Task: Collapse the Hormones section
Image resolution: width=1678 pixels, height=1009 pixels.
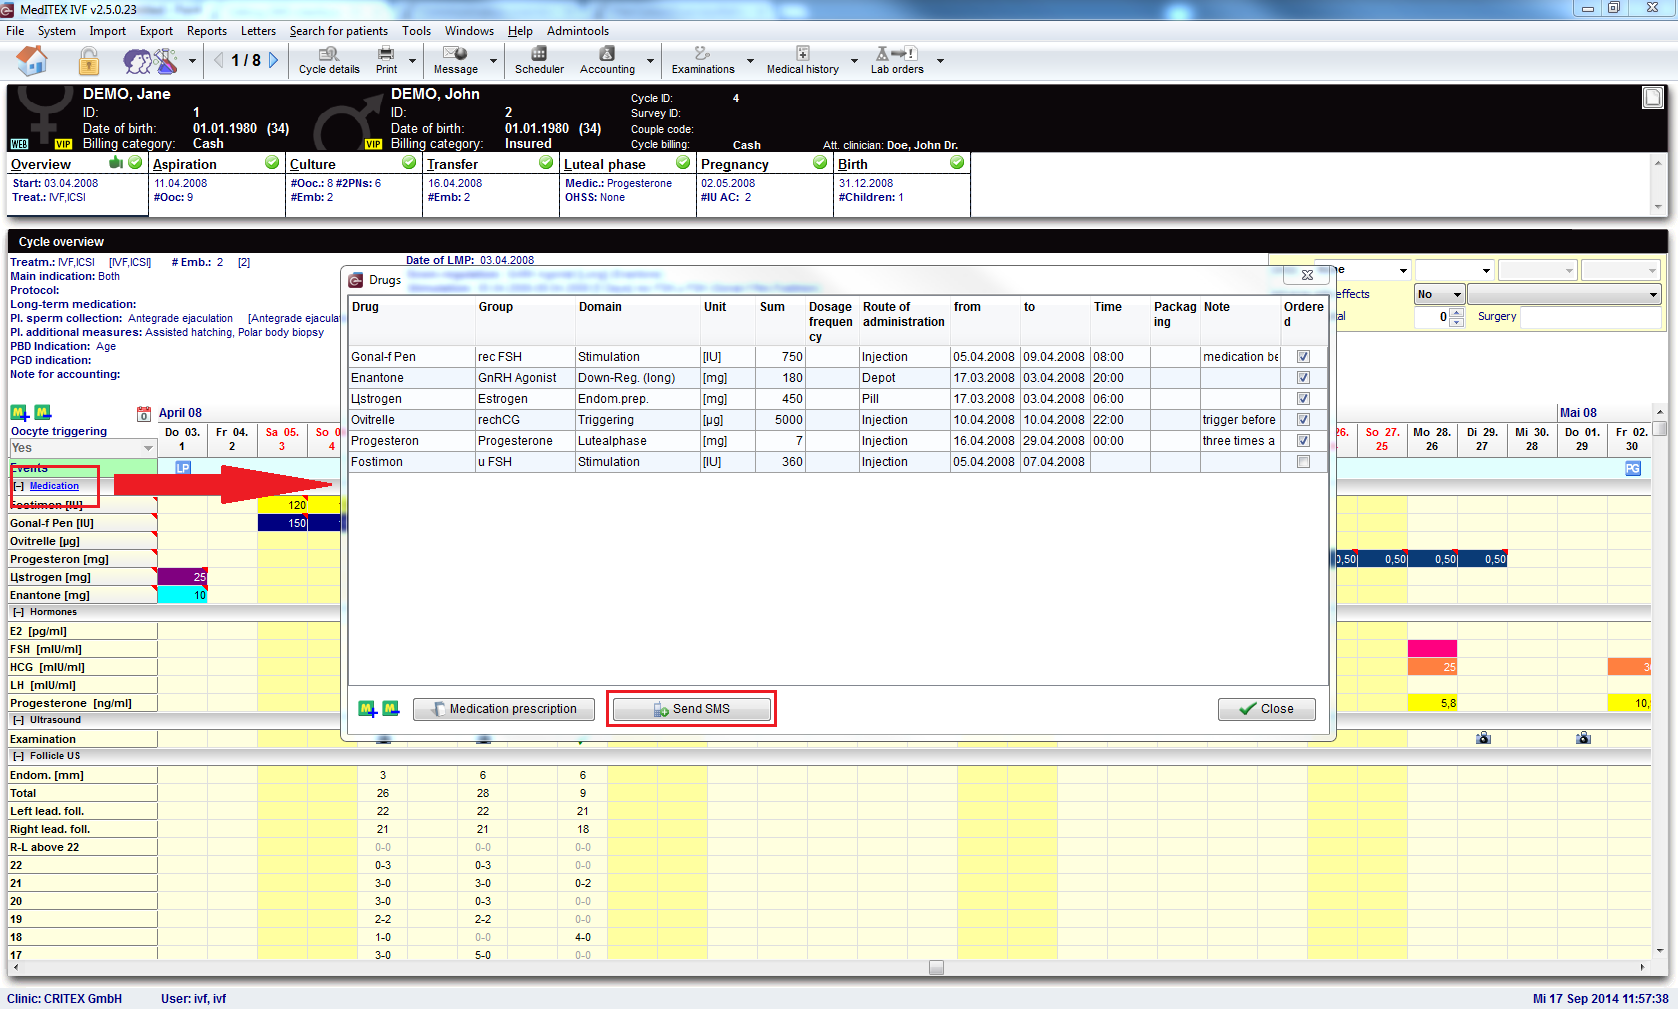Action: point(18,612)
